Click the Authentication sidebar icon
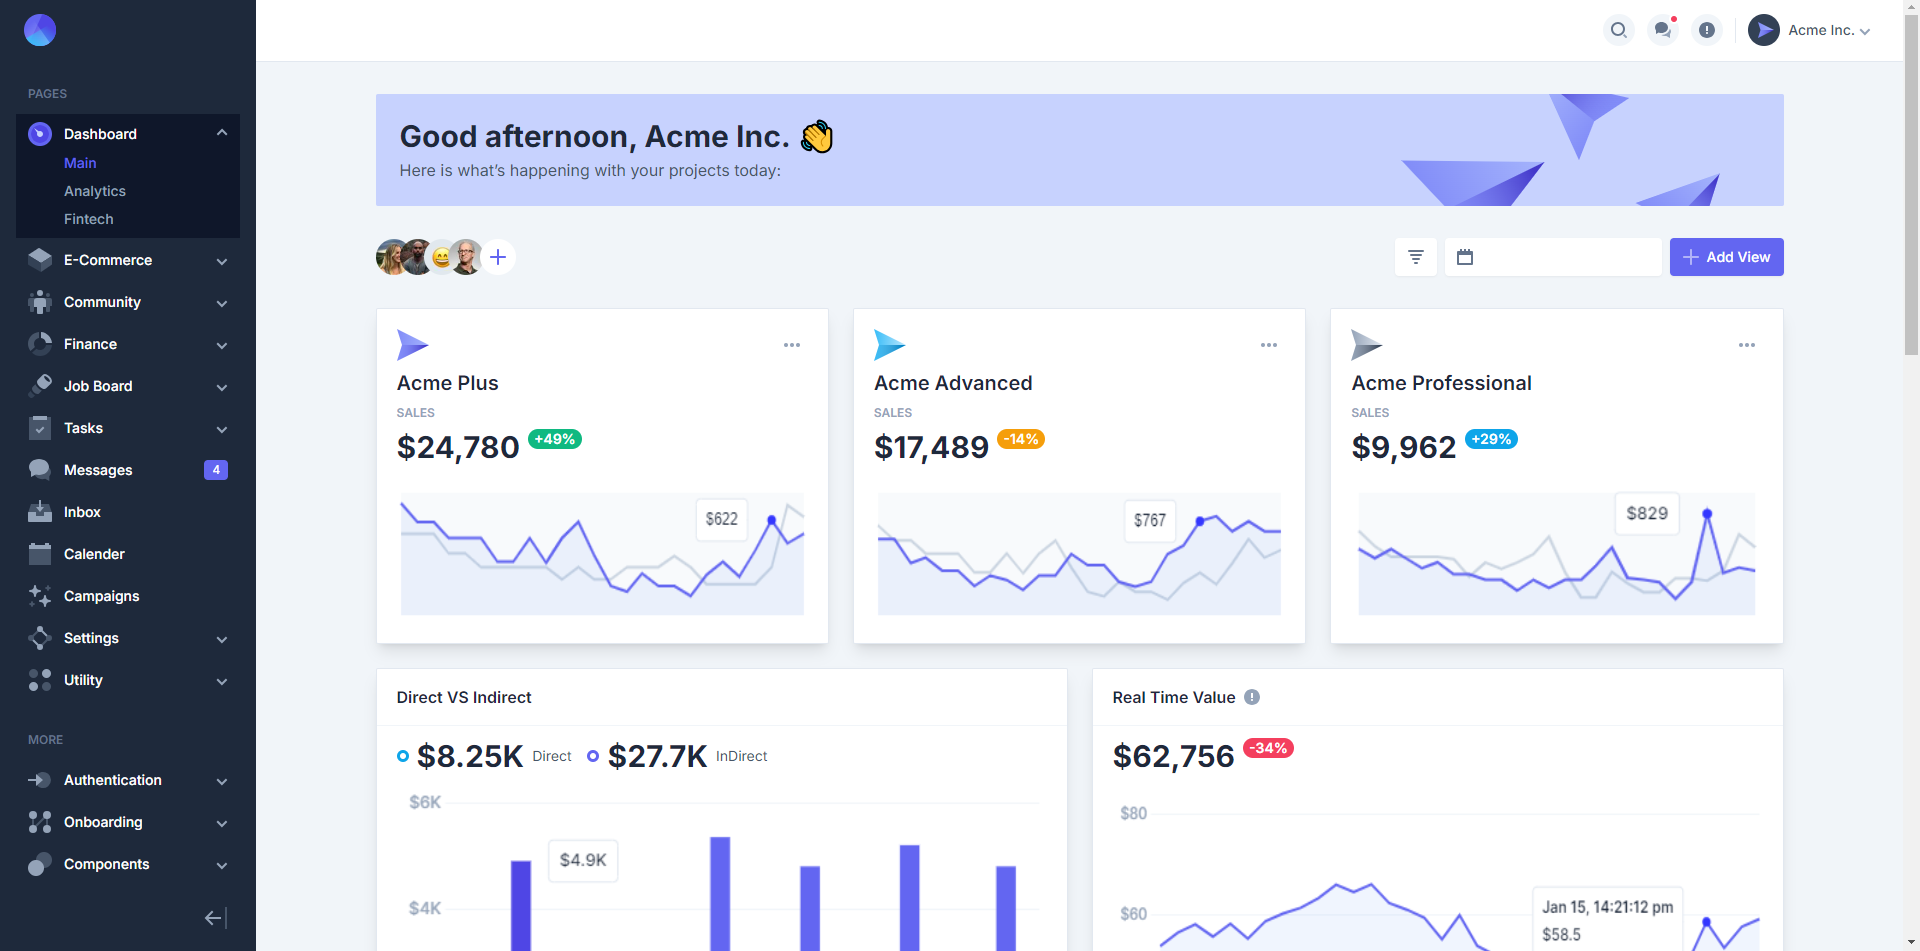The width and height of the screenshot is (1920, 951). 40,780
